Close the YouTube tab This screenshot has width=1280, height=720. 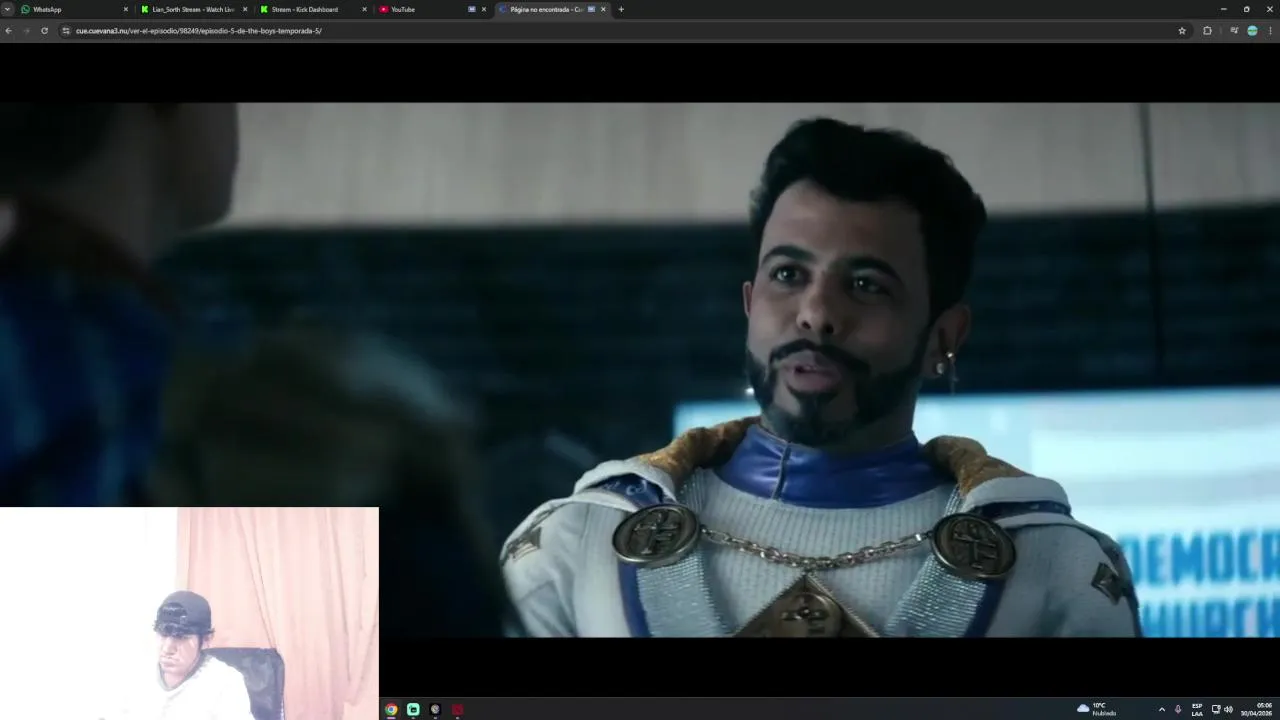click(x=484, y=9)
